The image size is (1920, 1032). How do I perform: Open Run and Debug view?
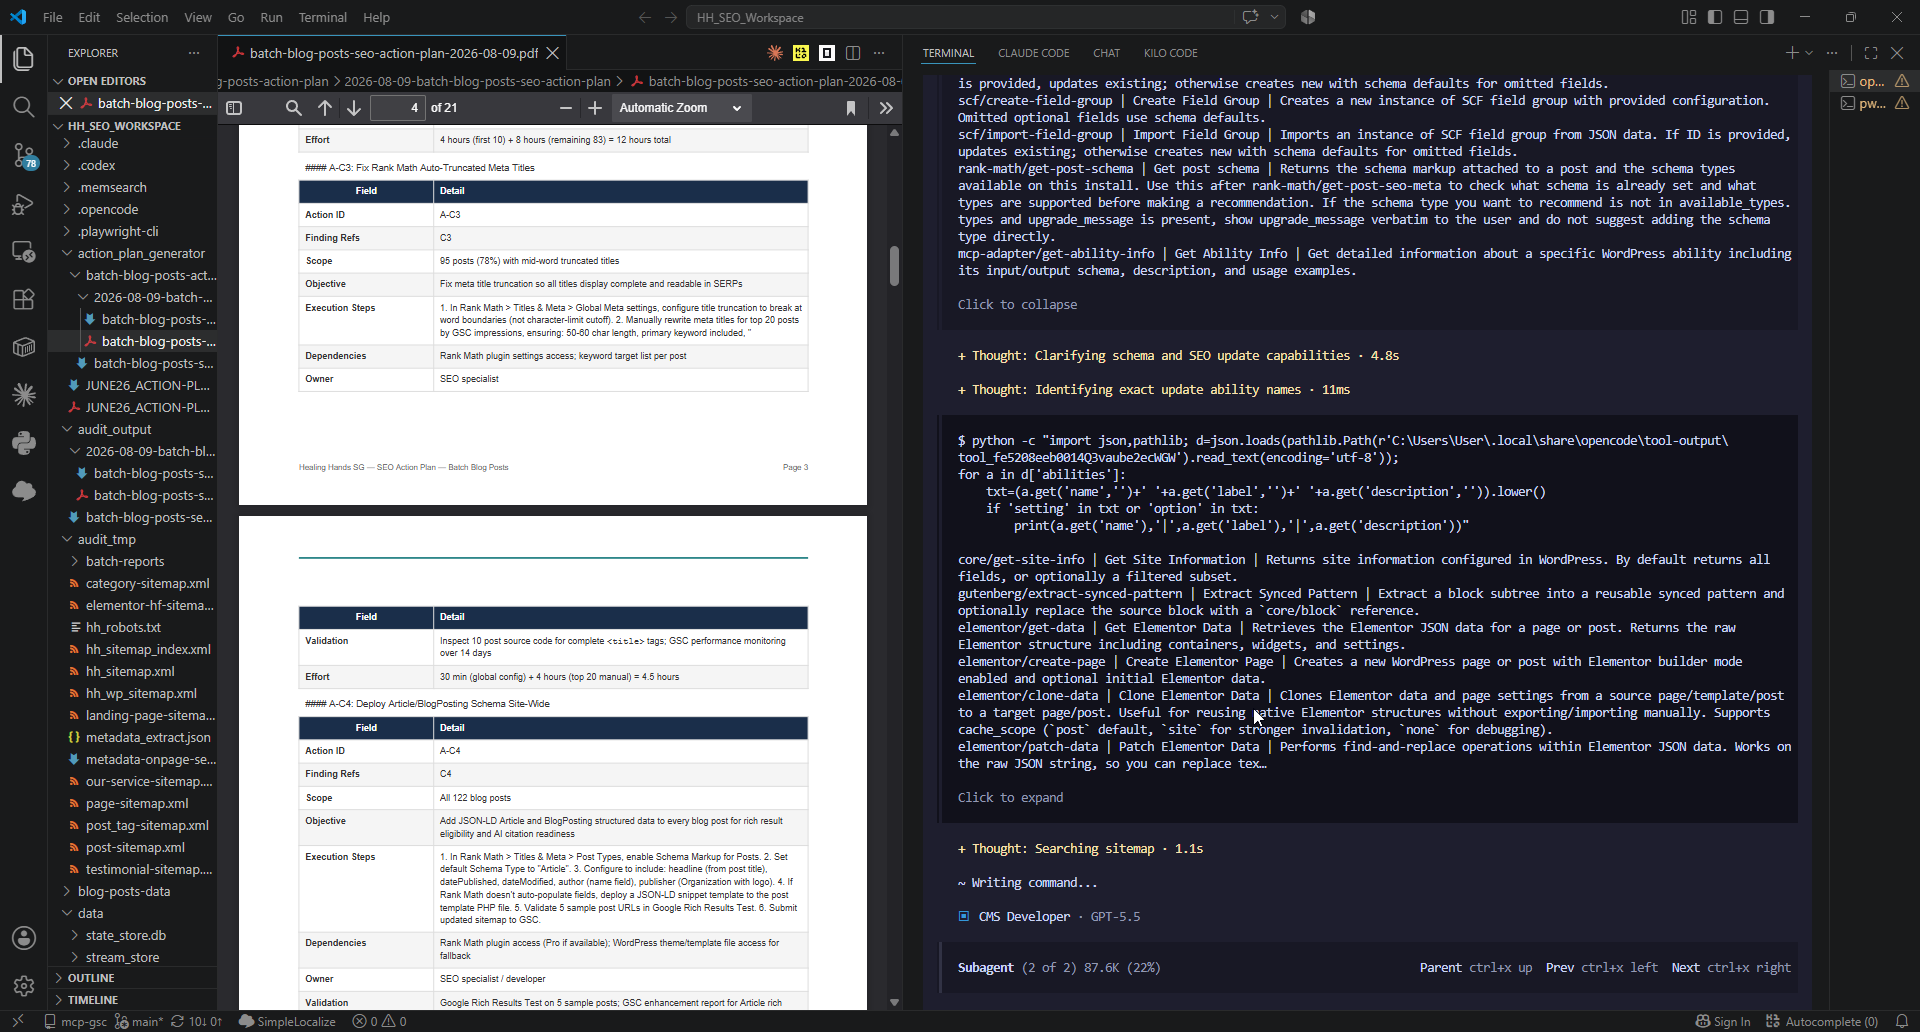[24, 203]
